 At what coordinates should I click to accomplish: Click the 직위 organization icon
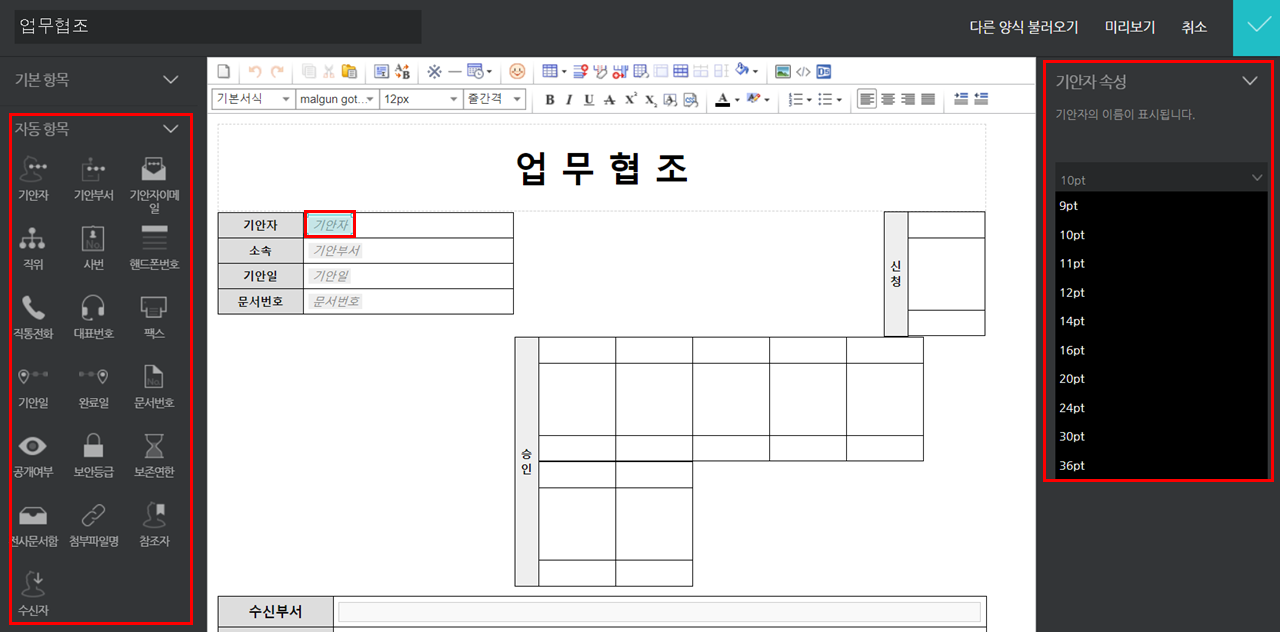[x=33, y=240]
